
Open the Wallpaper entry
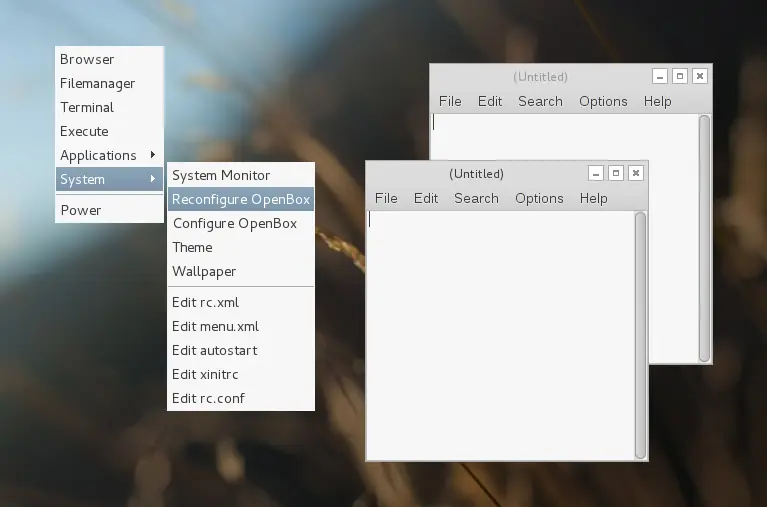tap(241, 271)
